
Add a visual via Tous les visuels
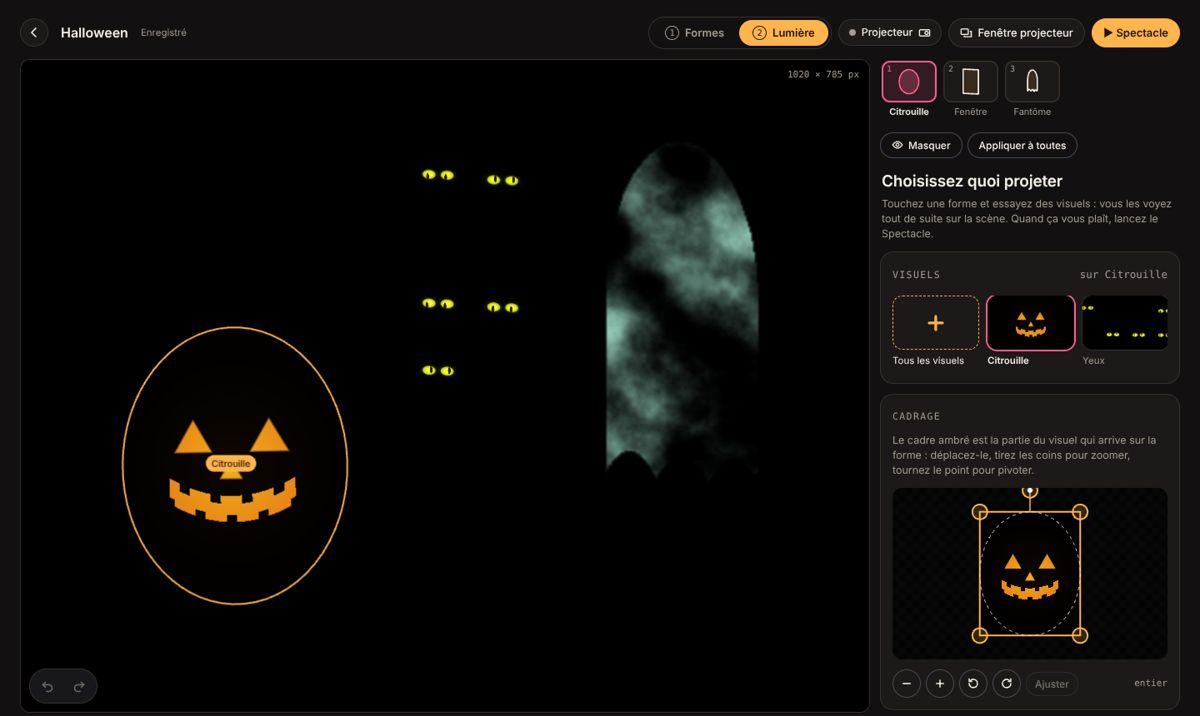(935, 323)
